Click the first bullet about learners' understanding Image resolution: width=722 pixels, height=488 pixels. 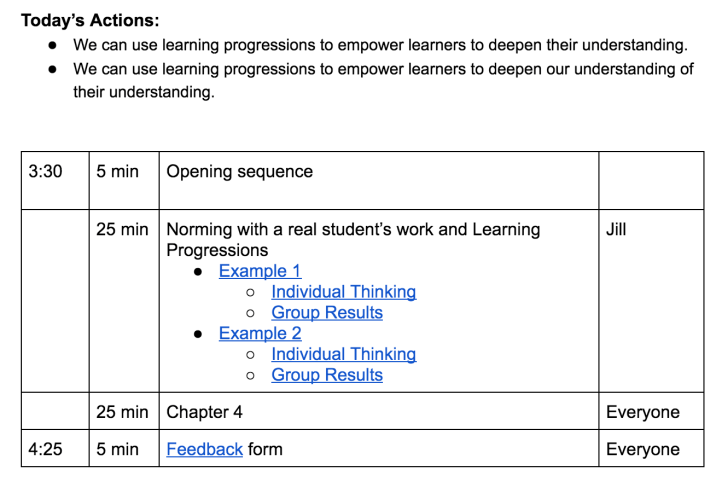click(380, 45)
